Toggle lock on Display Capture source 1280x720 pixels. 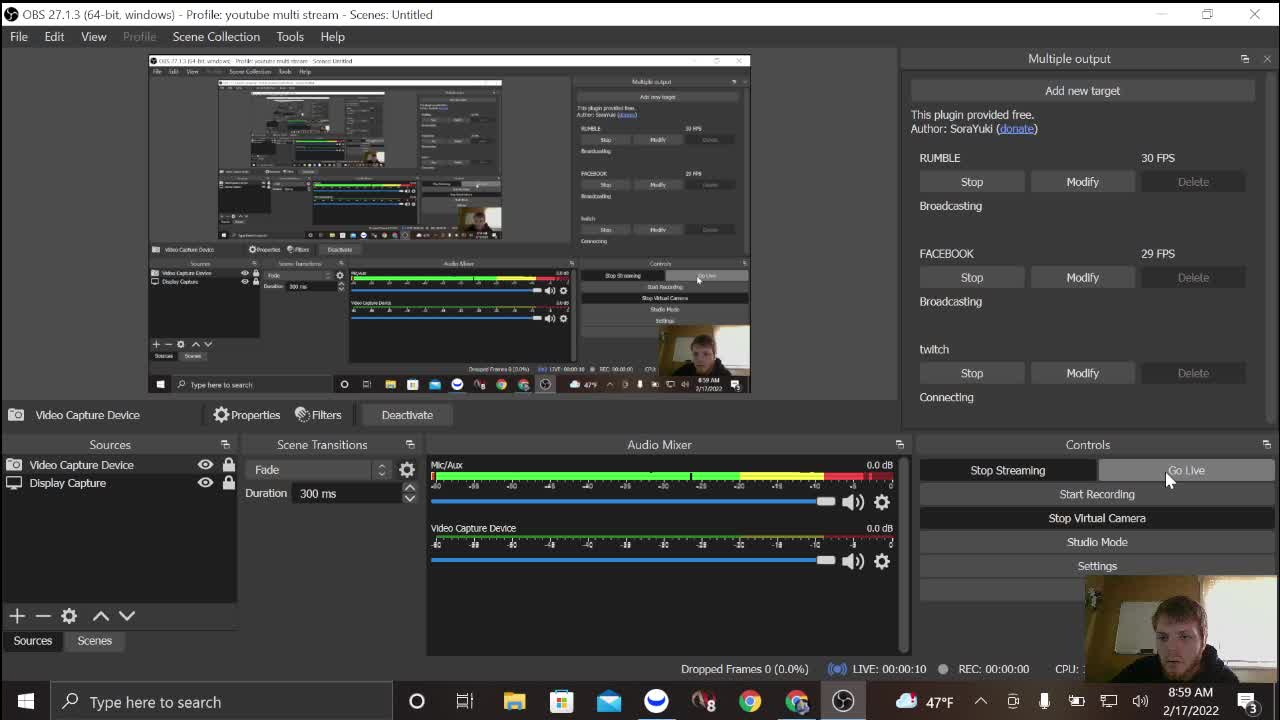pos(228,483)
